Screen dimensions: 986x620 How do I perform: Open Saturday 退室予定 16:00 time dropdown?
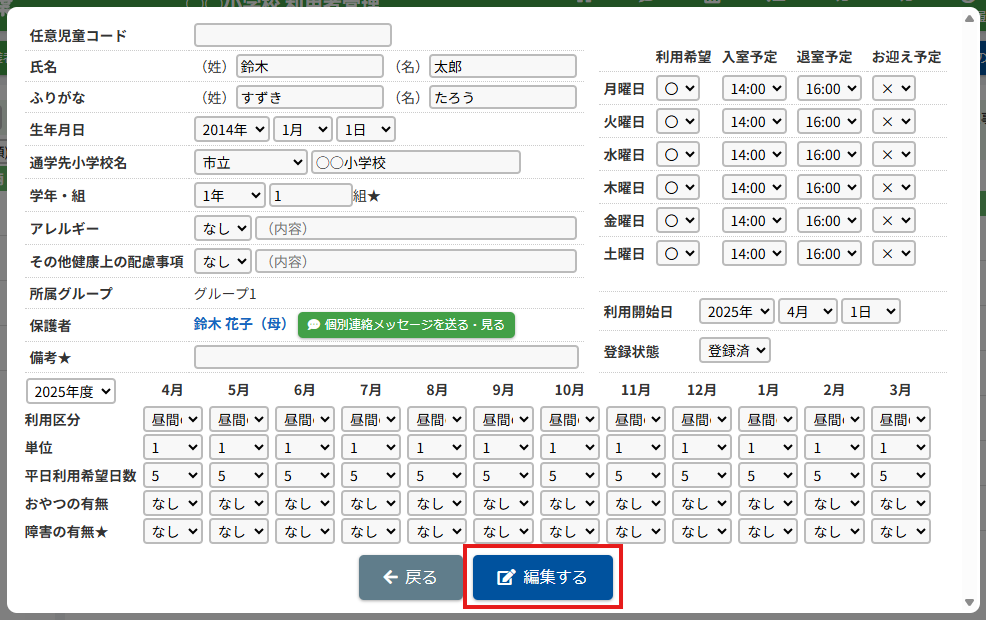tap(828, 254)
